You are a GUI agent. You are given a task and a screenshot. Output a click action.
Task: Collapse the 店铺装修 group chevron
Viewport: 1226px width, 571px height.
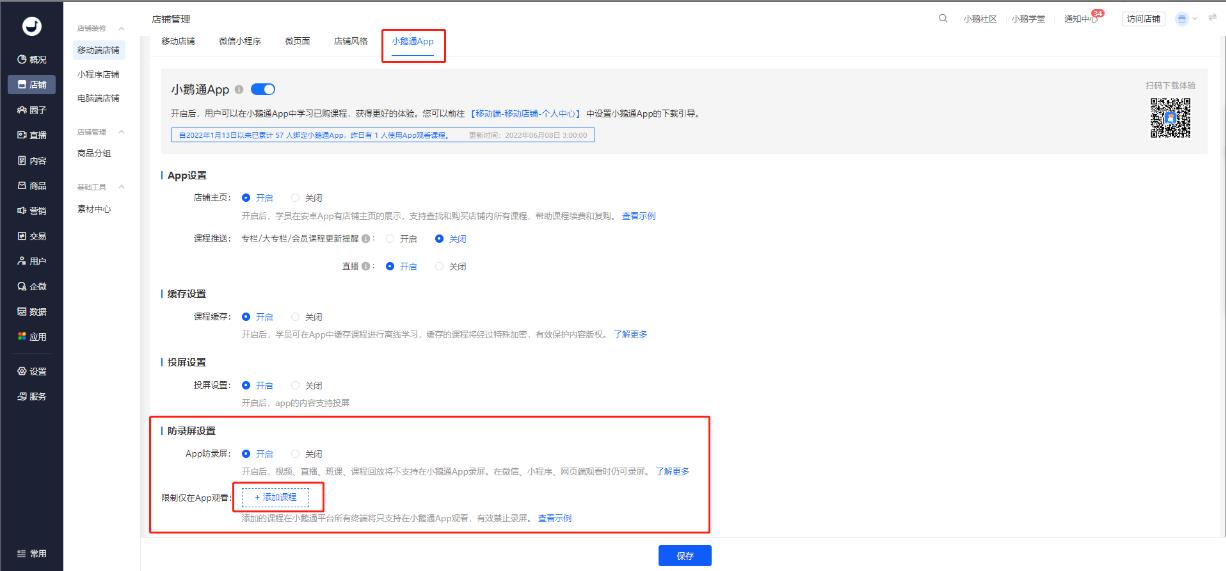(x=121, y=28)
